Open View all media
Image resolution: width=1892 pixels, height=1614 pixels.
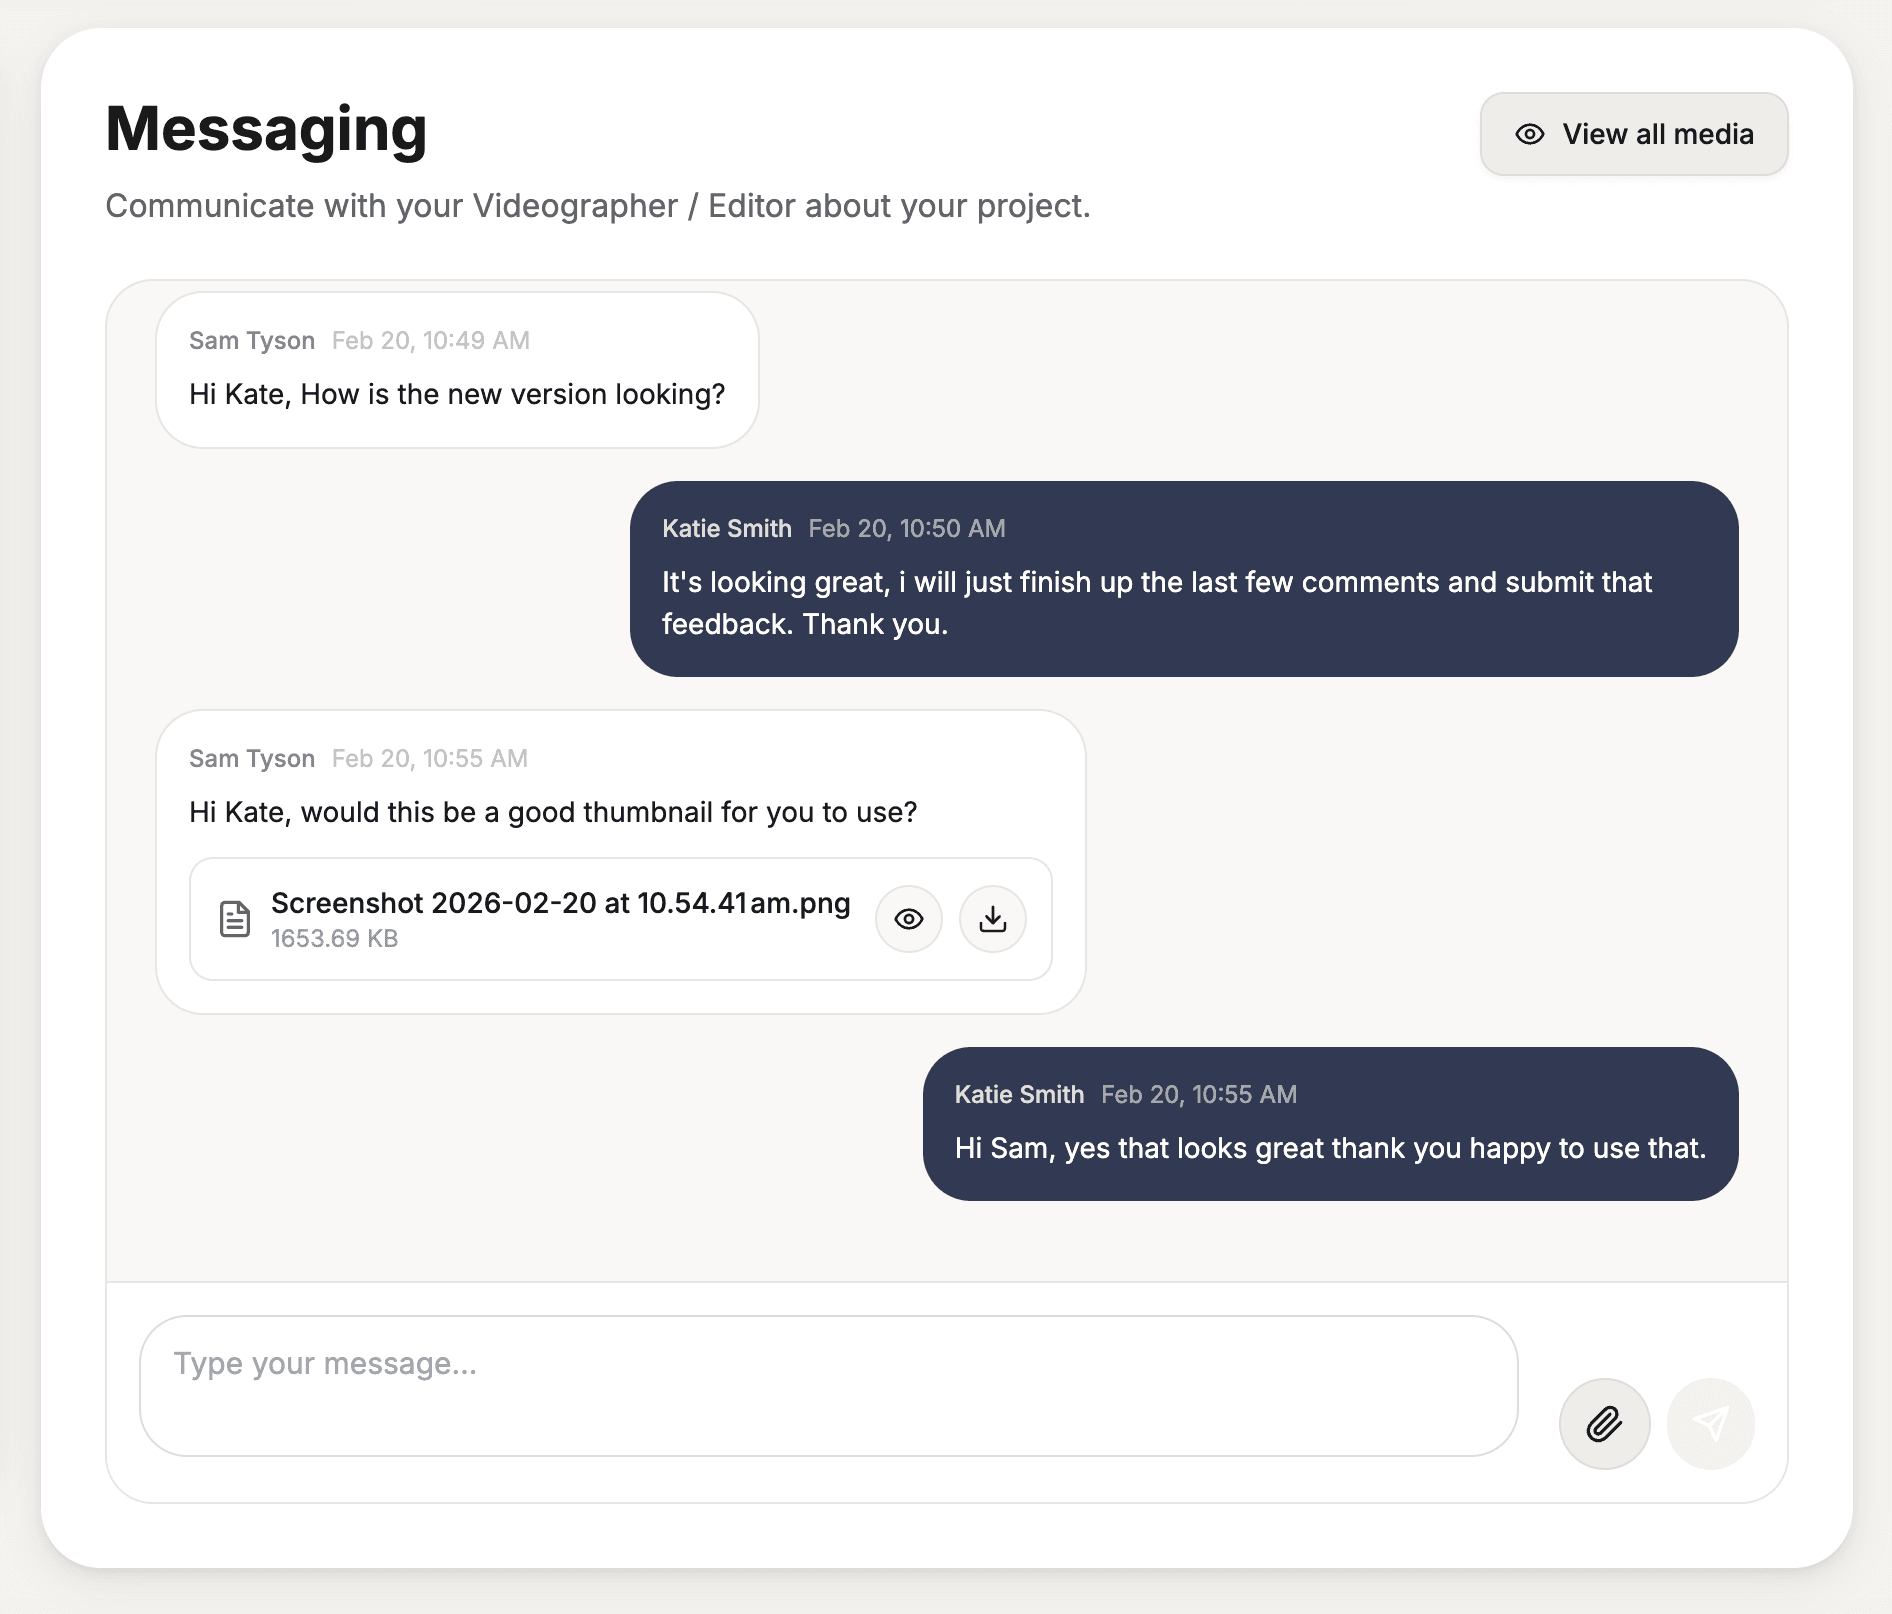pyautogui.click(x=1634, y=134)
